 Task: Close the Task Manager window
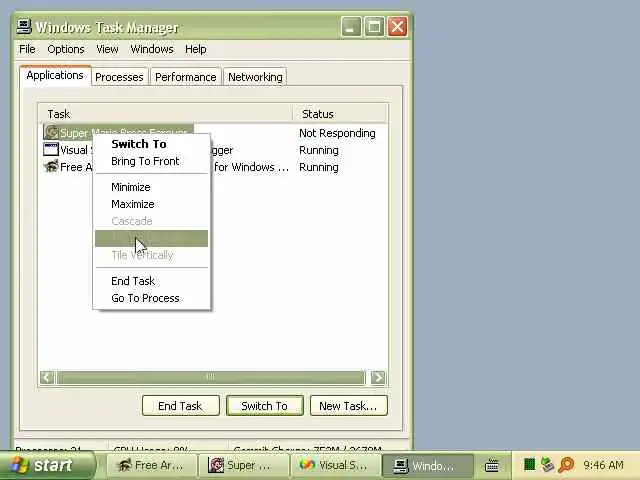[397, 27]
